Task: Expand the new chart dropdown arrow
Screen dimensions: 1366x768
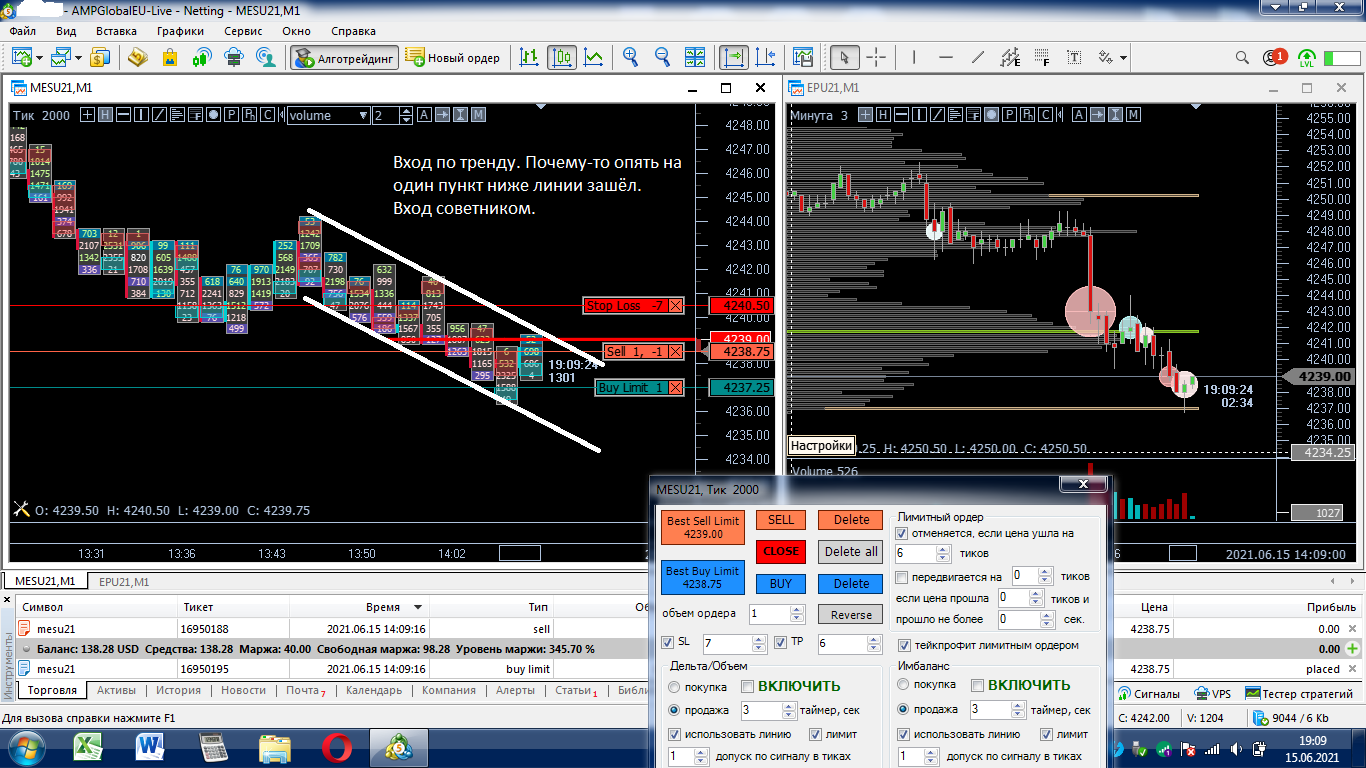Action: (x=39, y=57)
